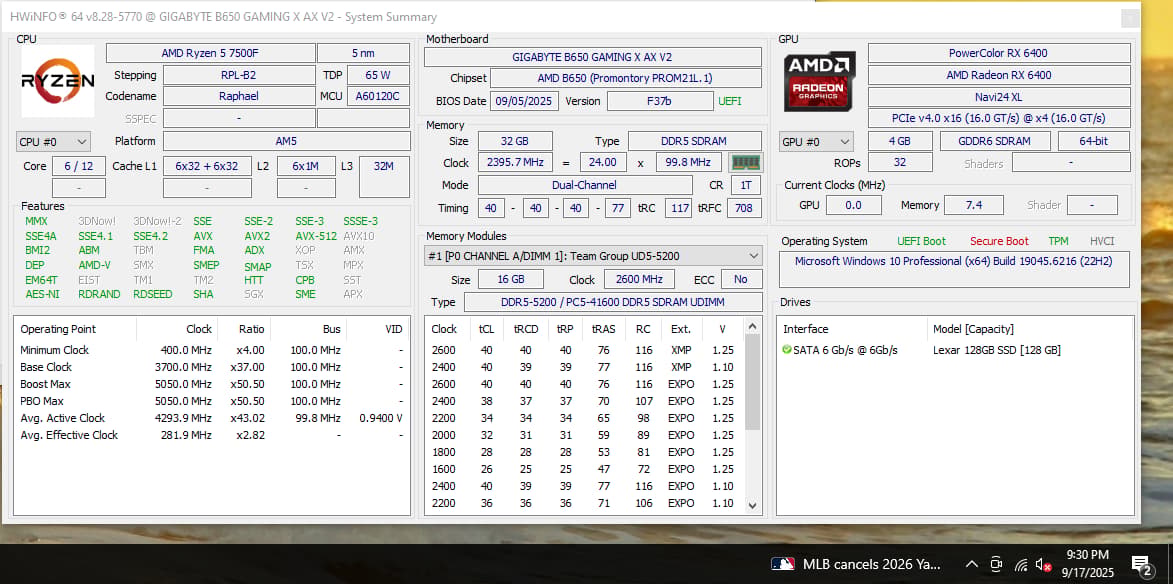1173x584 pixels.
Task: Click the 64-bit bus width field
Action: click(1094, 141)
